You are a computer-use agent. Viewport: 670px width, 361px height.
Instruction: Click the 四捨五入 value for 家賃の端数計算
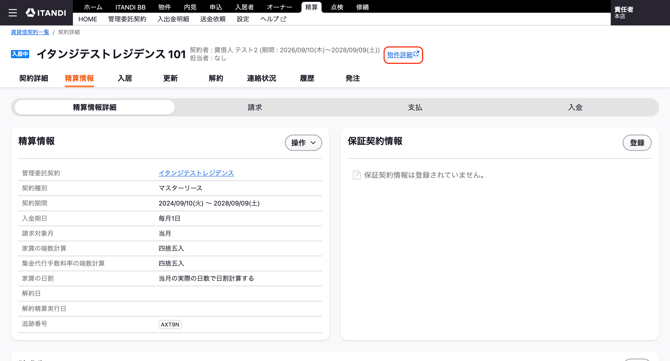point(171,248)
